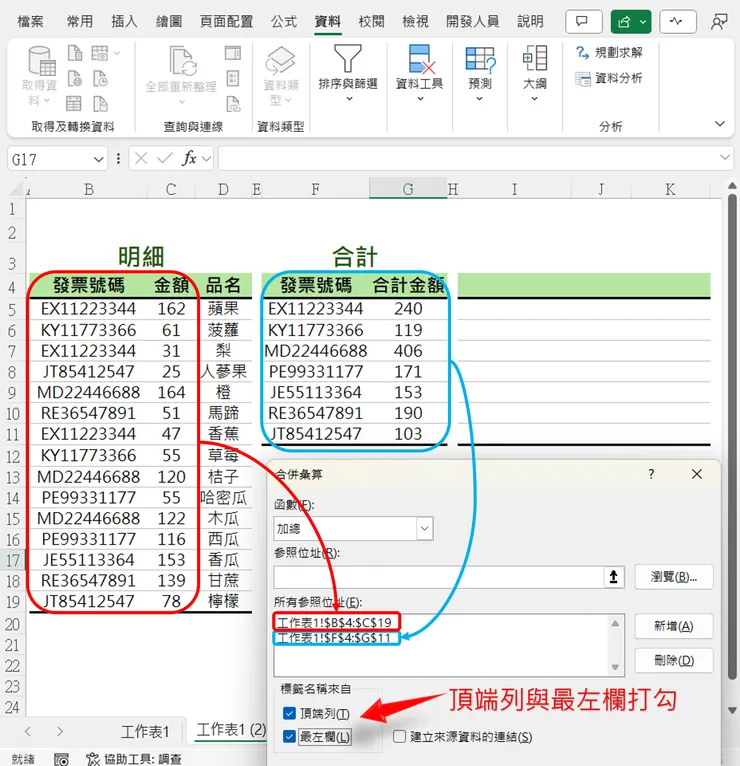
Task: Open the Name Box G17 dropdown arrow
Action: (x=98, y=159)
